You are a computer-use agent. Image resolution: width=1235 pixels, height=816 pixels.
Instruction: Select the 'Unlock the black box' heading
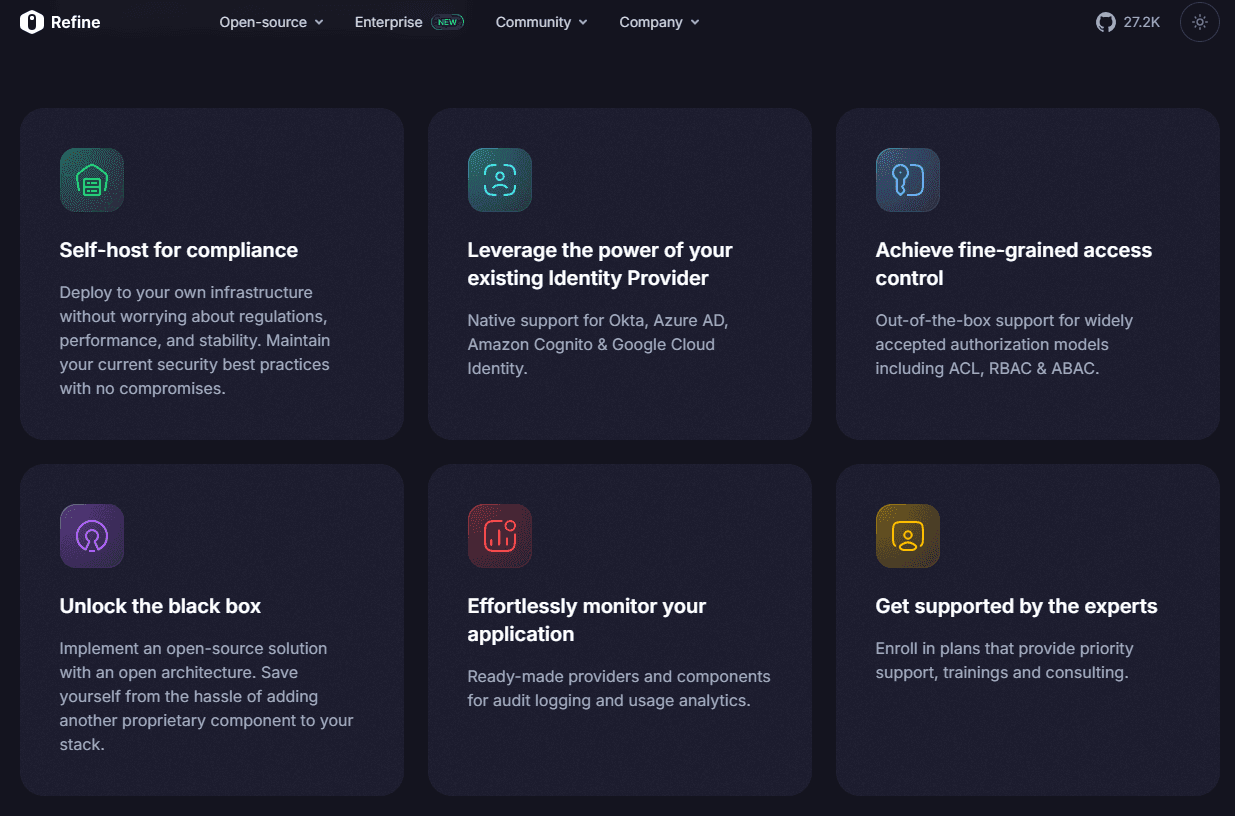pos(160,606)
